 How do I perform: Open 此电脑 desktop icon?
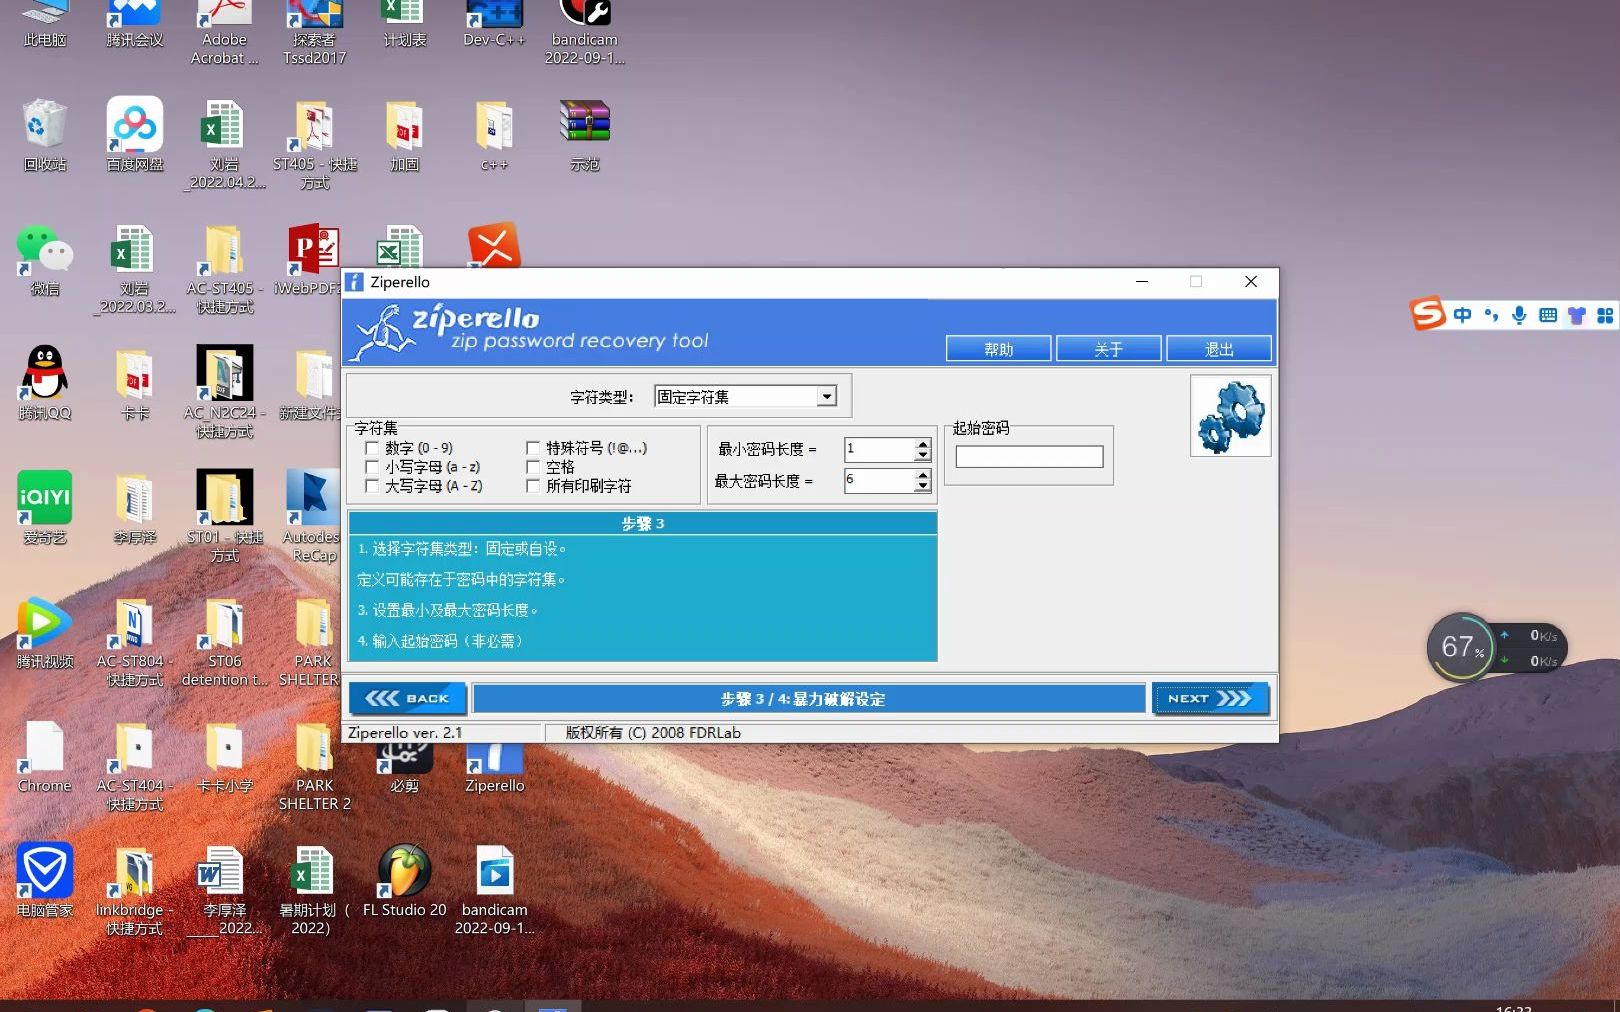tap(44, 26)
